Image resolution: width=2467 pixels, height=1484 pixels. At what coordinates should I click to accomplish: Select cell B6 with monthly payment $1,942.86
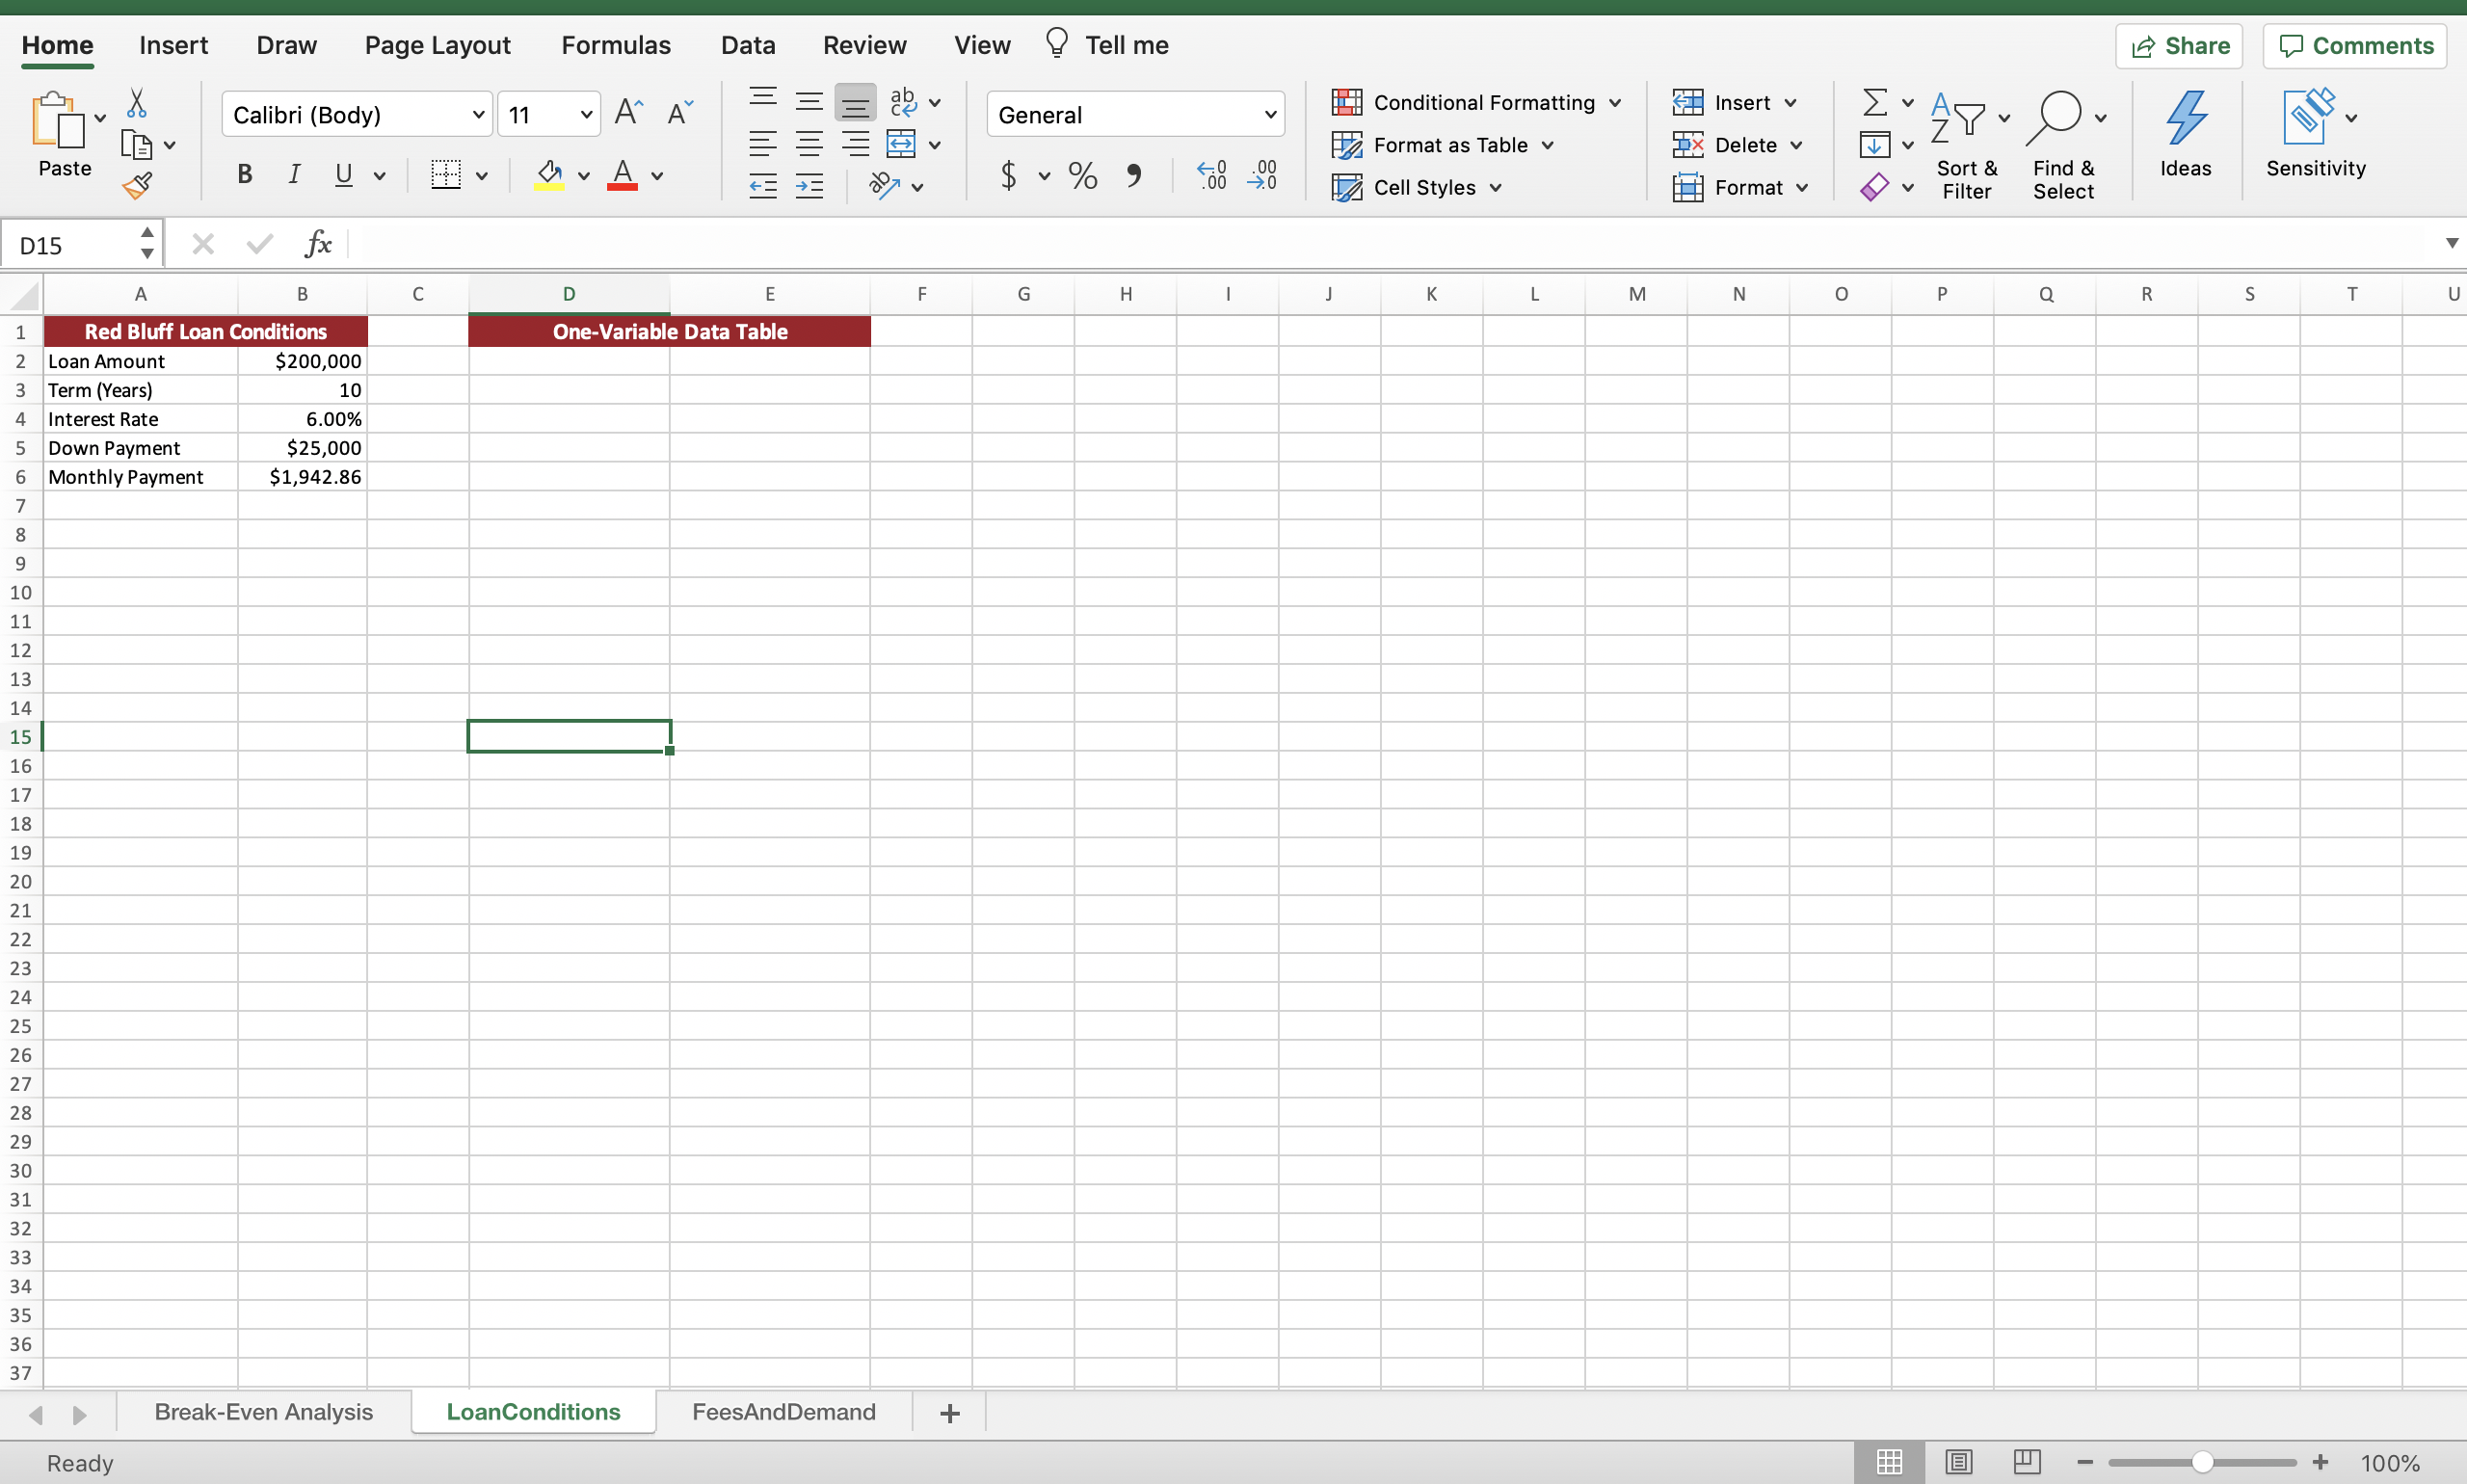point(302,477)
